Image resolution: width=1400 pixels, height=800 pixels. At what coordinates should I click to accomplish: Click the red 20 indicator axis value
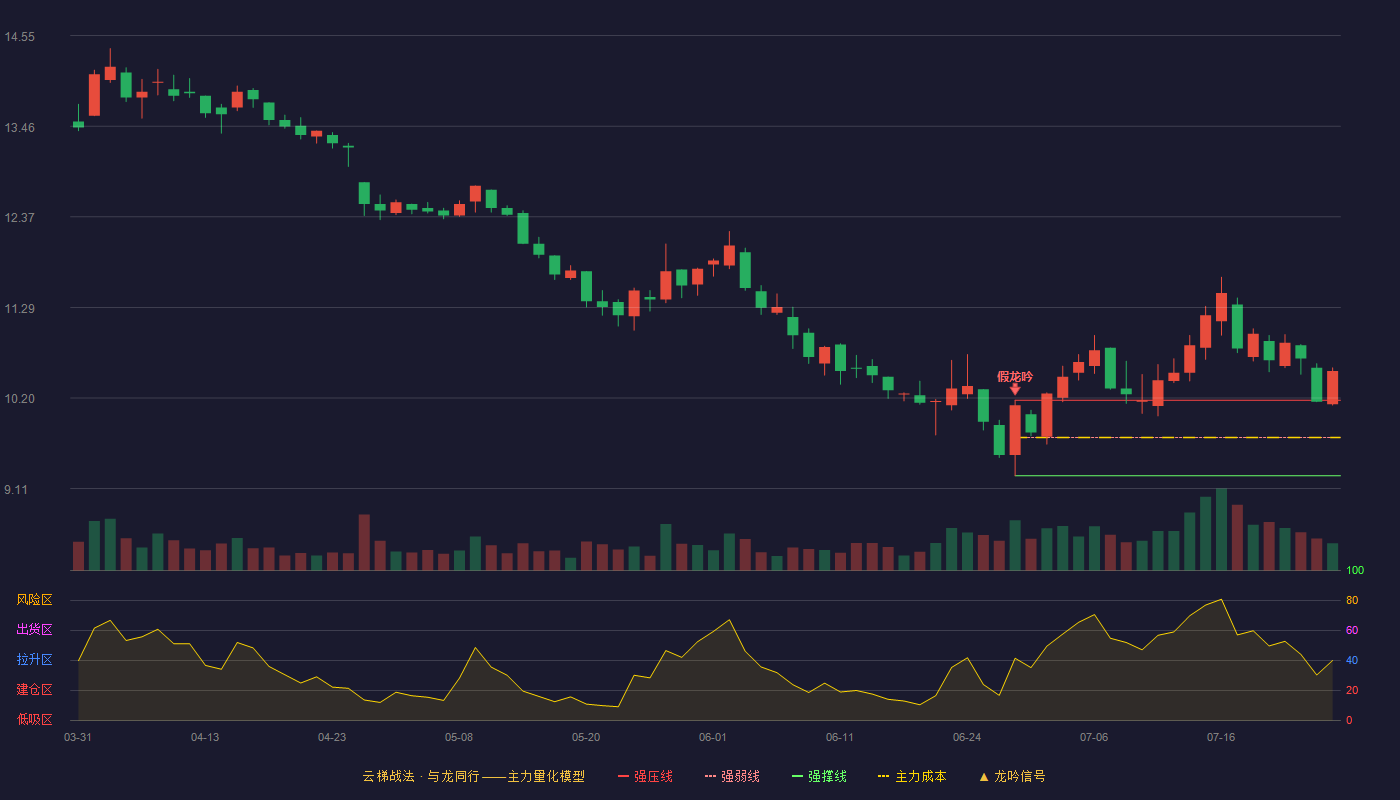1352,690
